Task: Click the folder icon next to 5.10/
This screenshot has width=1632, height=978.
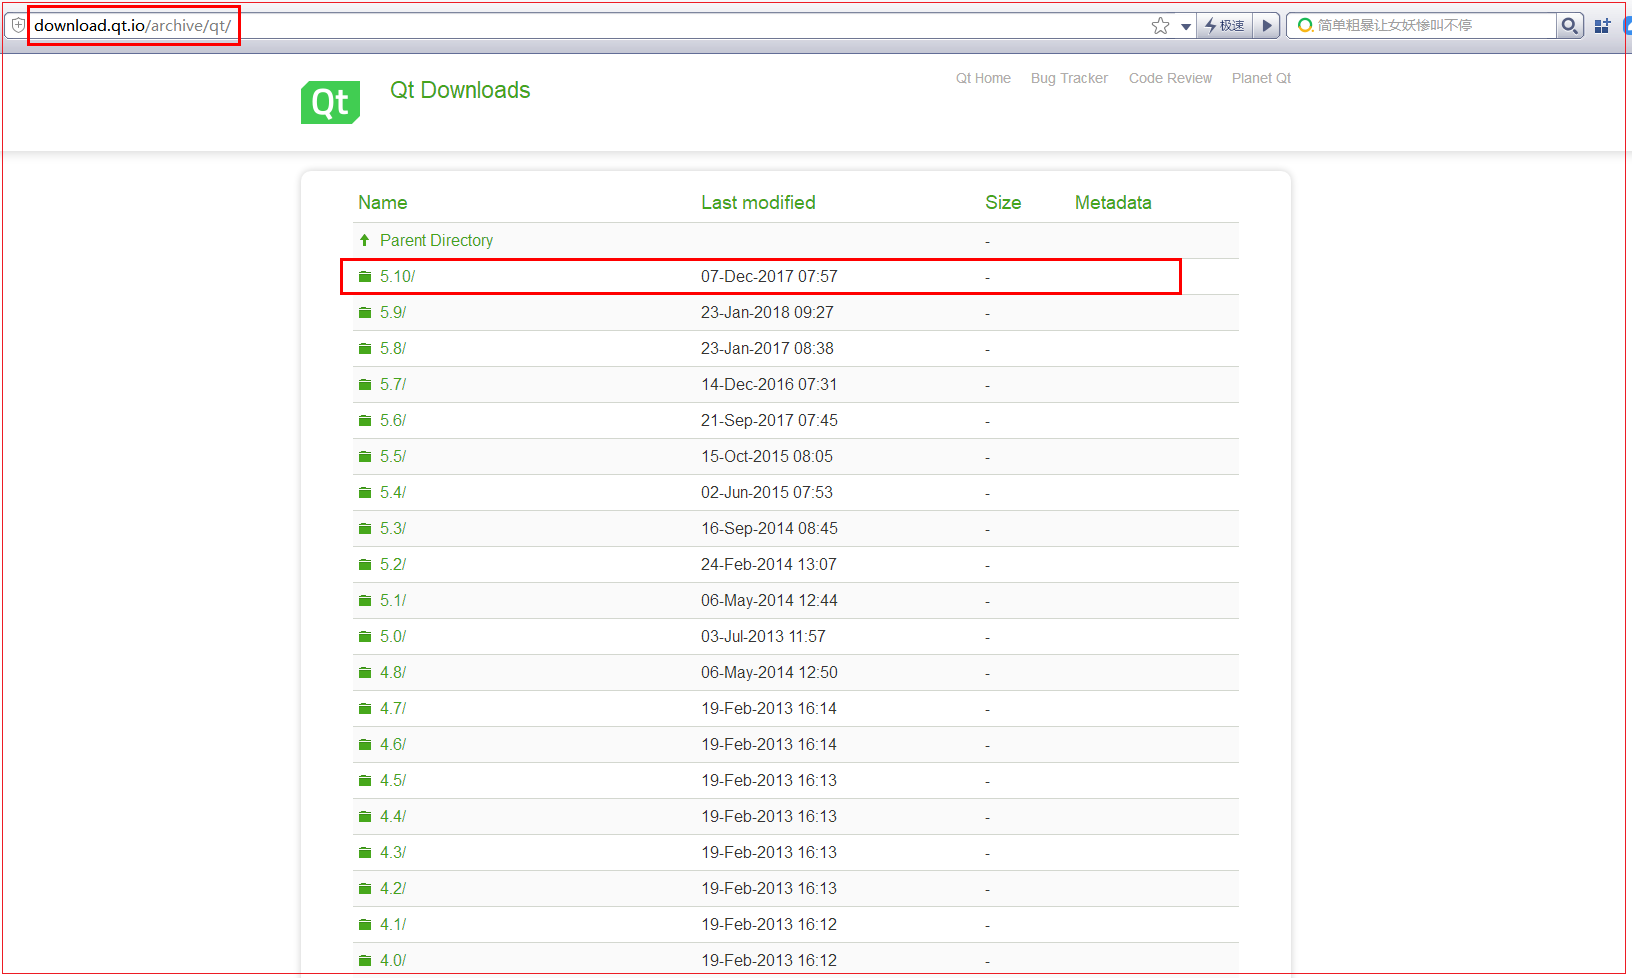Action: (365, 277)
